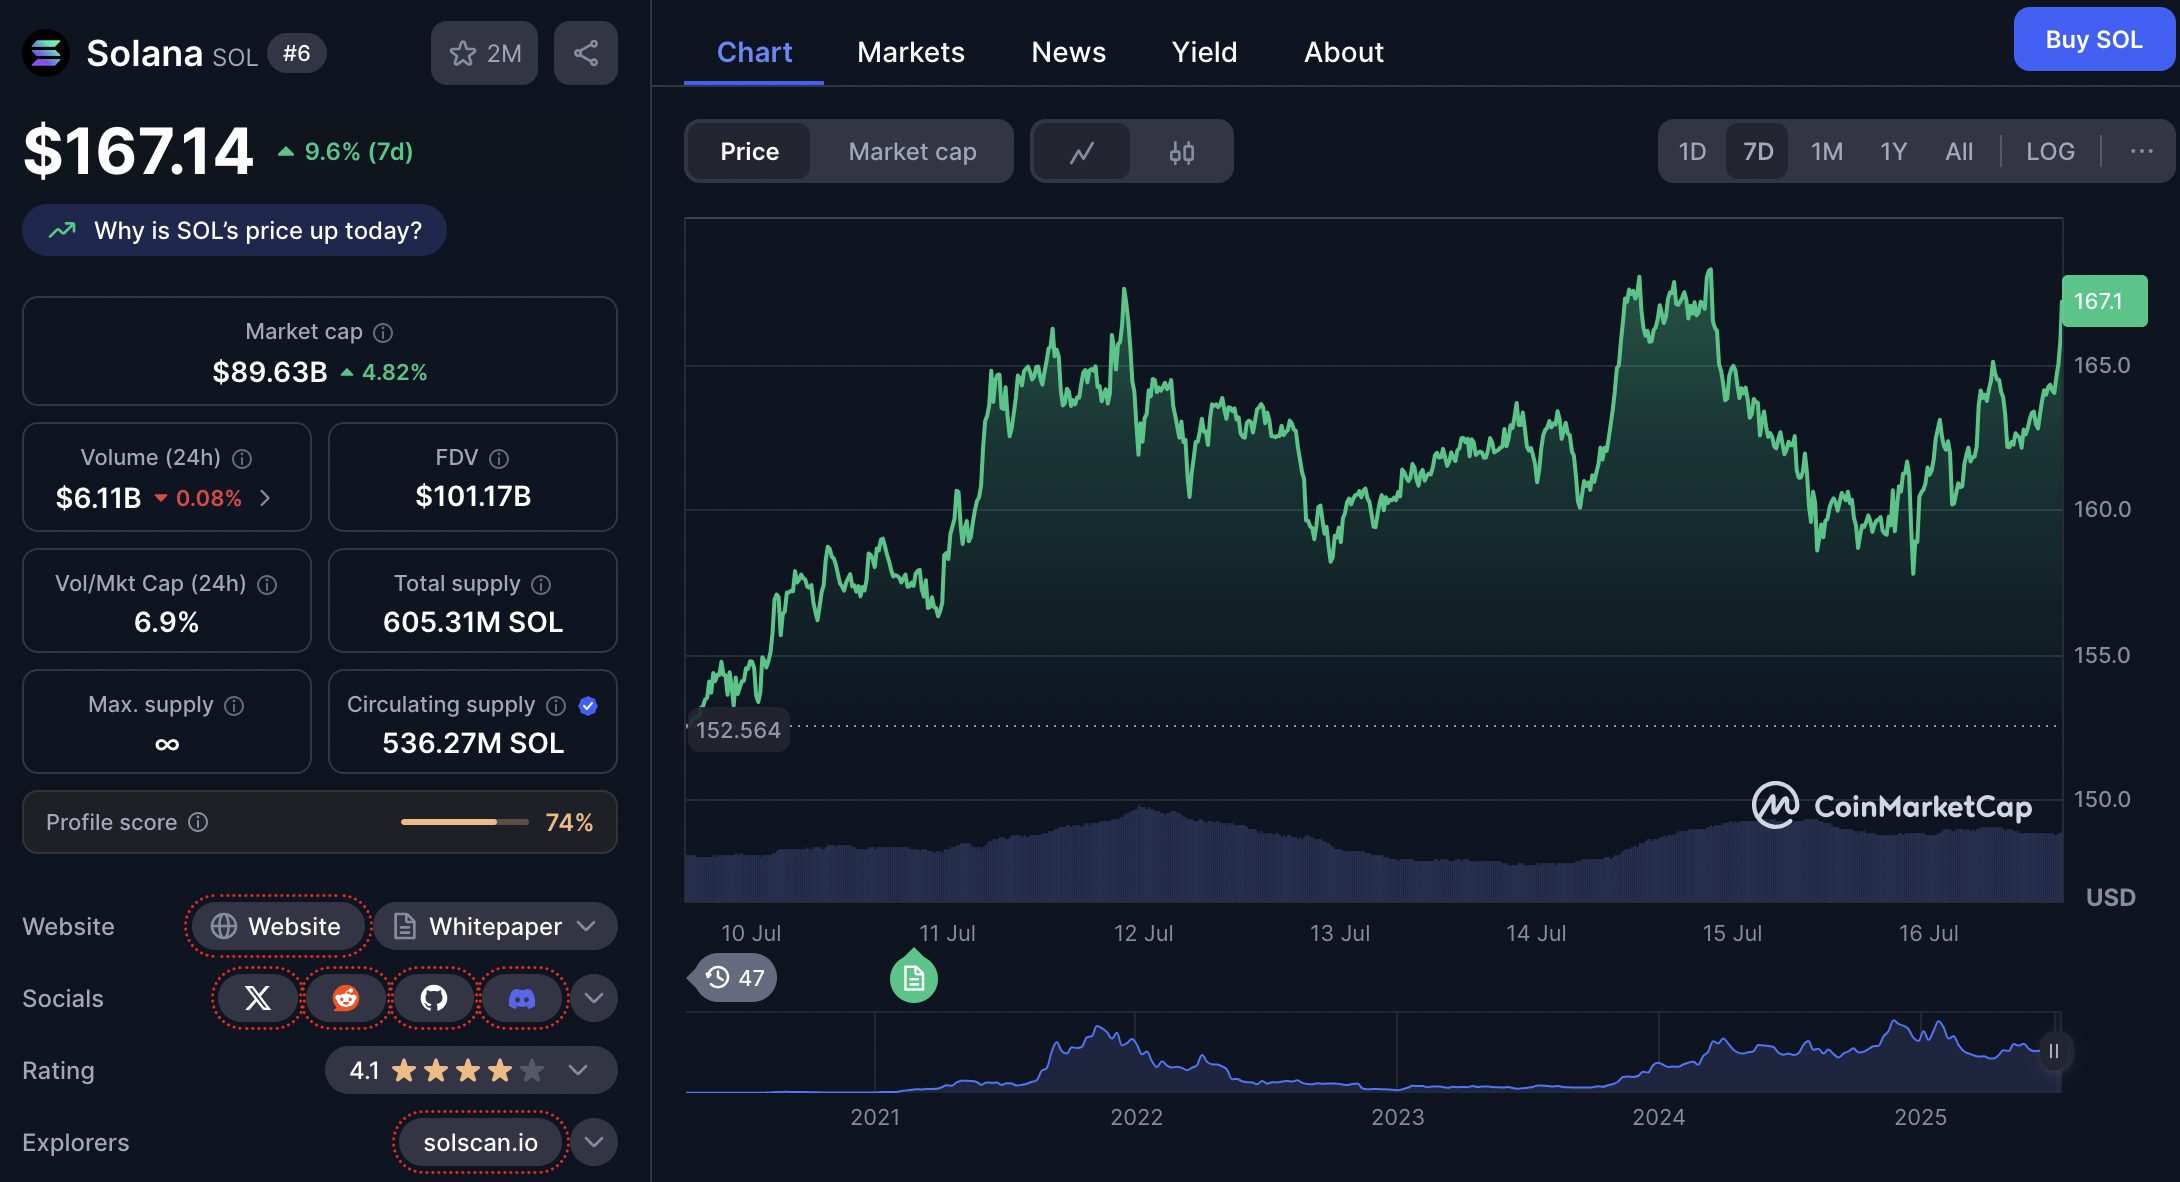Click the Profile score progress bar
Screen dimensions: 2180x1182
[x=464, y=822]
